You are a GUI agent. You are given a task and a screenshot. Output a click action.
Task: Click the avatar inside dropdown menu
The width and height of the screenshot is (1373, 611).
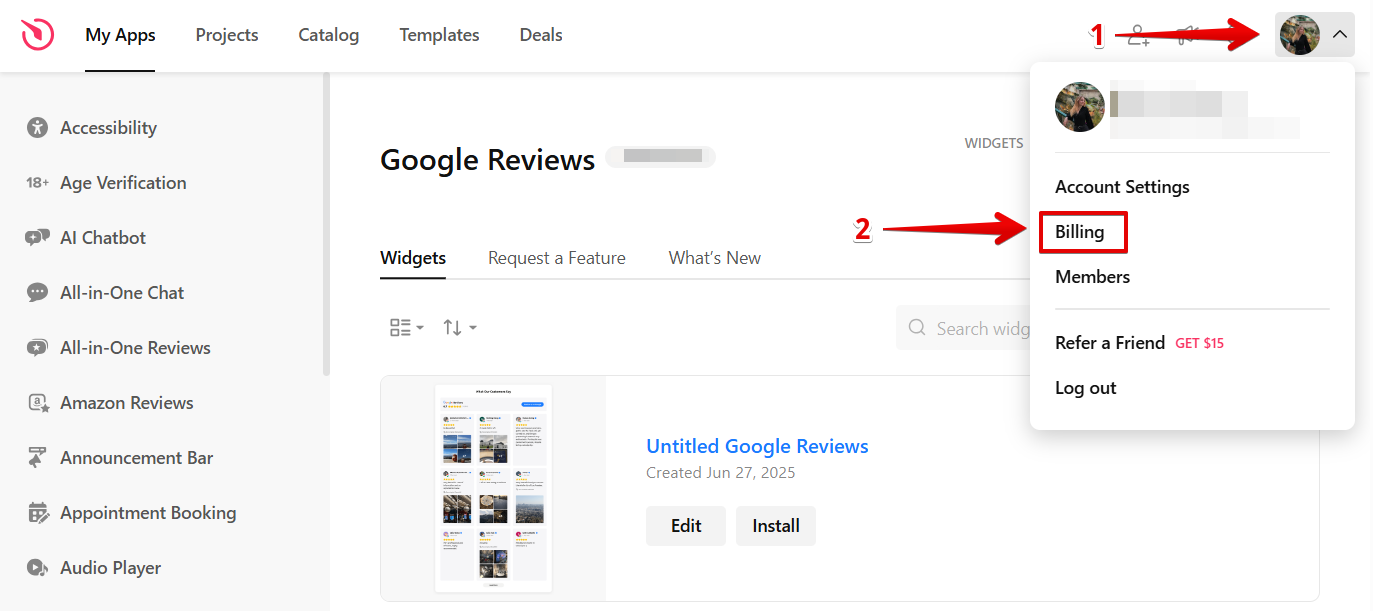[1080, 107]
